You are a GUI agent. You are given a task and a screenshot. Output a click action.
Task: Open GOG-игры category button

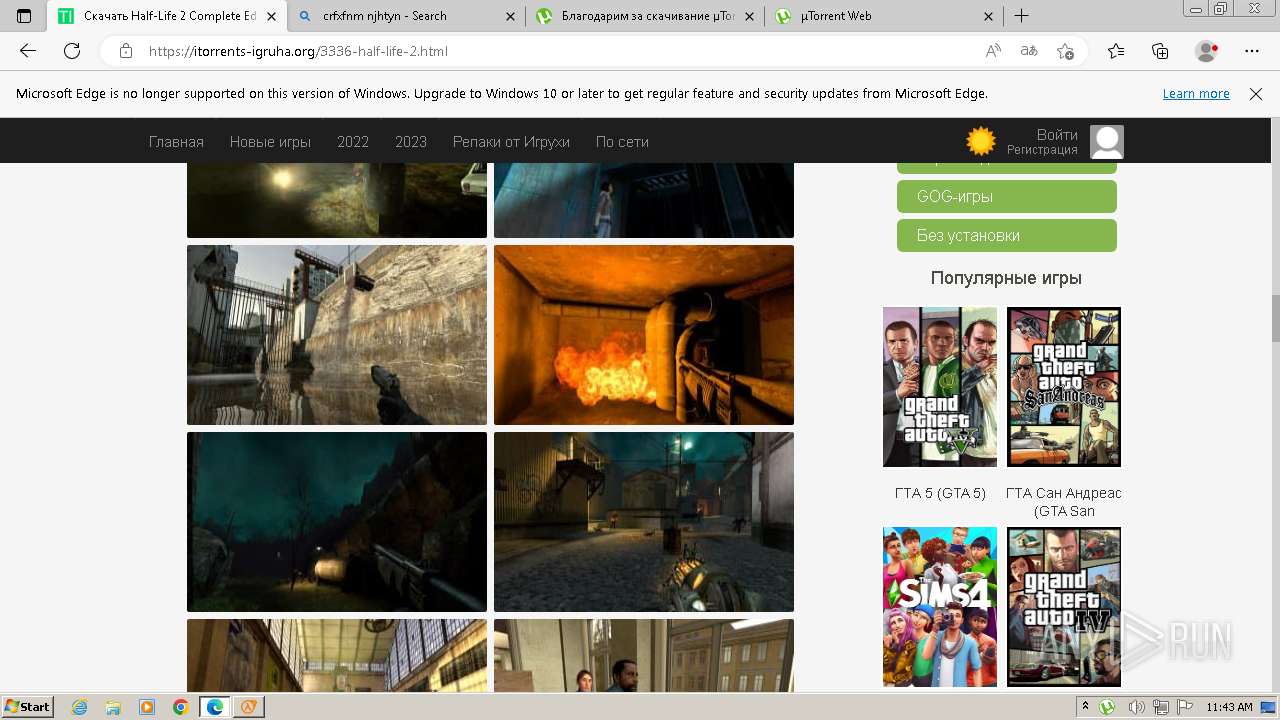point(1007,197)
